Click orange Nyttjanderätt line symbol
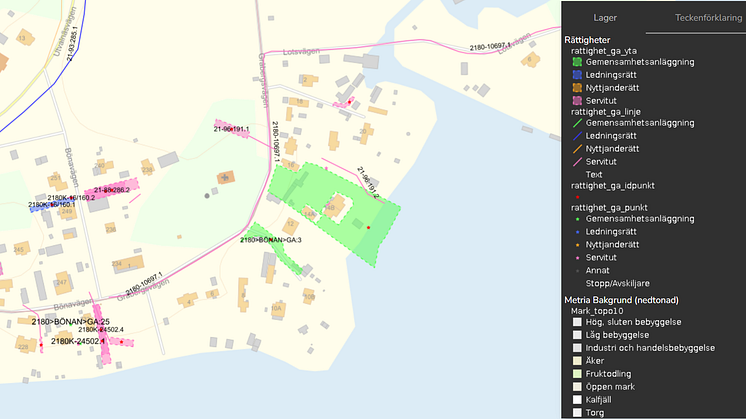The image size is (746, 419). coord(577,149)
